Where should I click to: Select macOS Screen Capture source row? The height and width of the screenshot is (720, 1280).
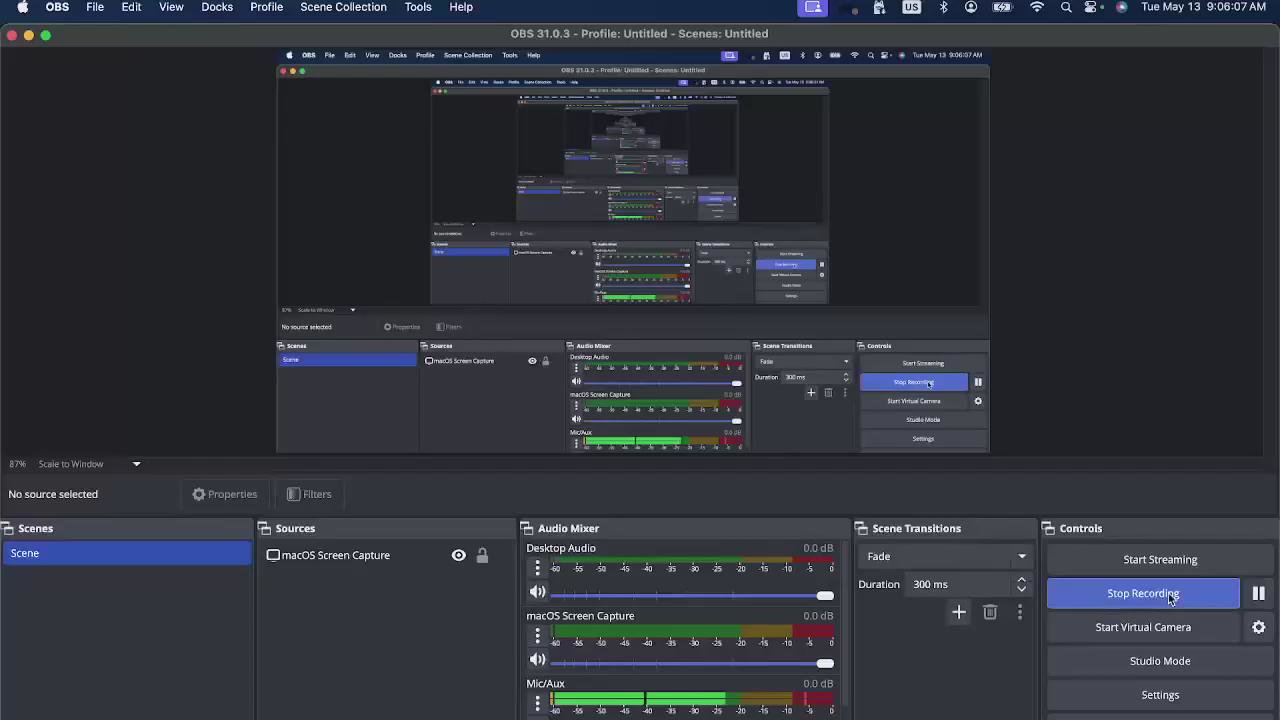pyautogui.click(x=385, y=555)
